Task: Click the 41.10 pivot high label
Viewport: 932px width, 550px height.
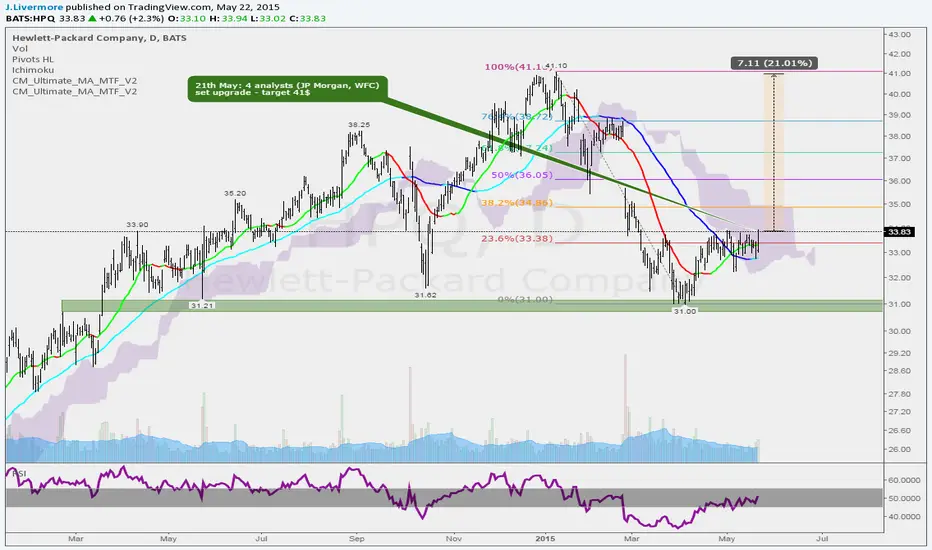Action: click(x=556, y=65)
